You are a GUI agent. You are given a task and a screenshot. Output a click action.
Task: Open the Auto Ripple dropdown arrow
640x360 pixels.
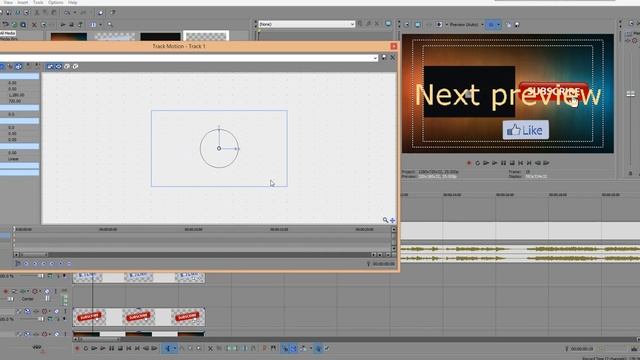[x=311, y=349]
